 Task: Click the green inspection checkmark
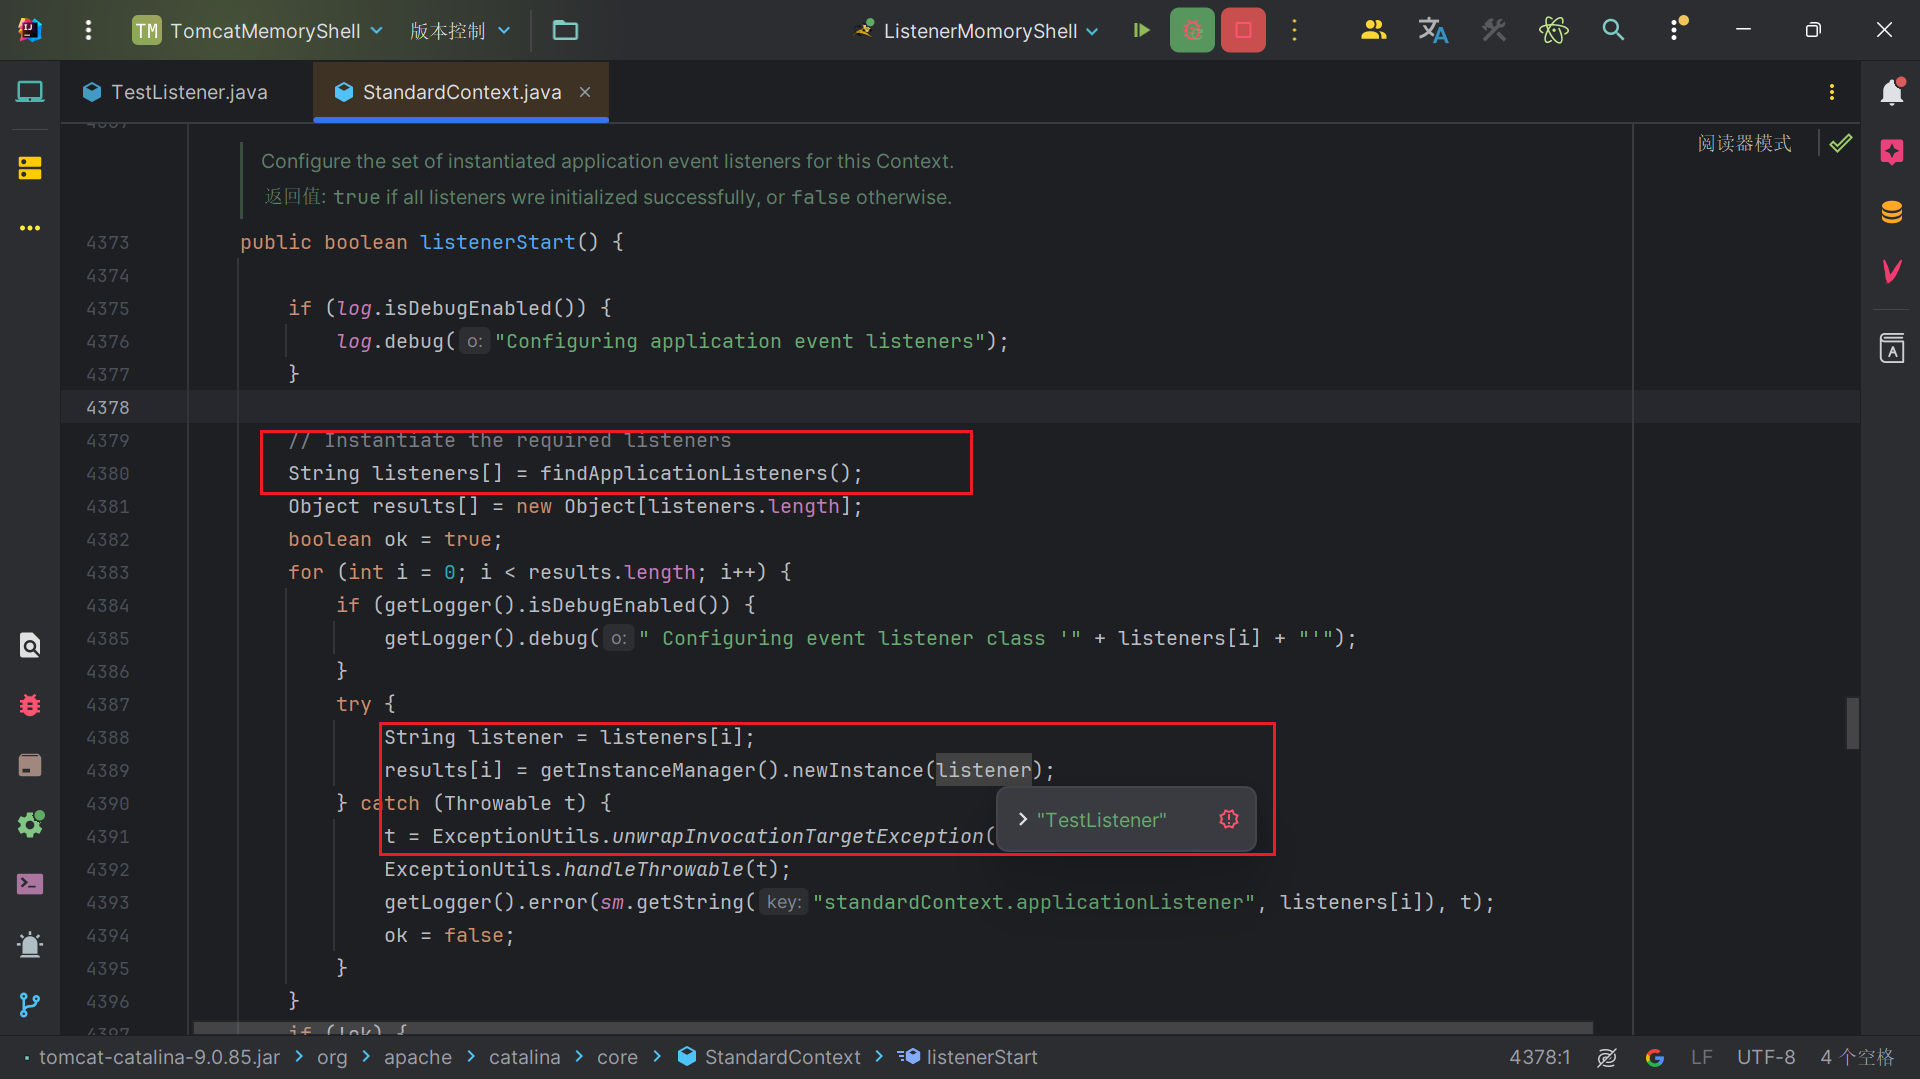(1840, 143)
